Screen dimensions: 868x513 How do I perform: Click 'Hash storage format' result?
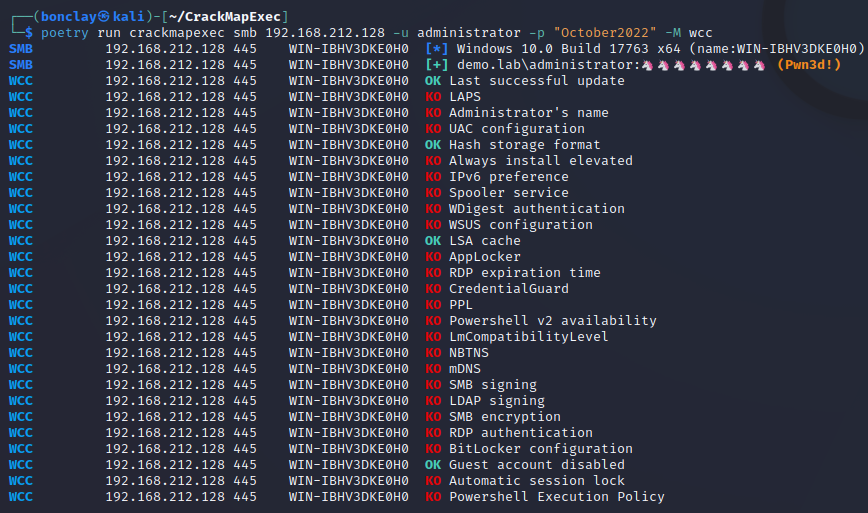click(525, 145)
